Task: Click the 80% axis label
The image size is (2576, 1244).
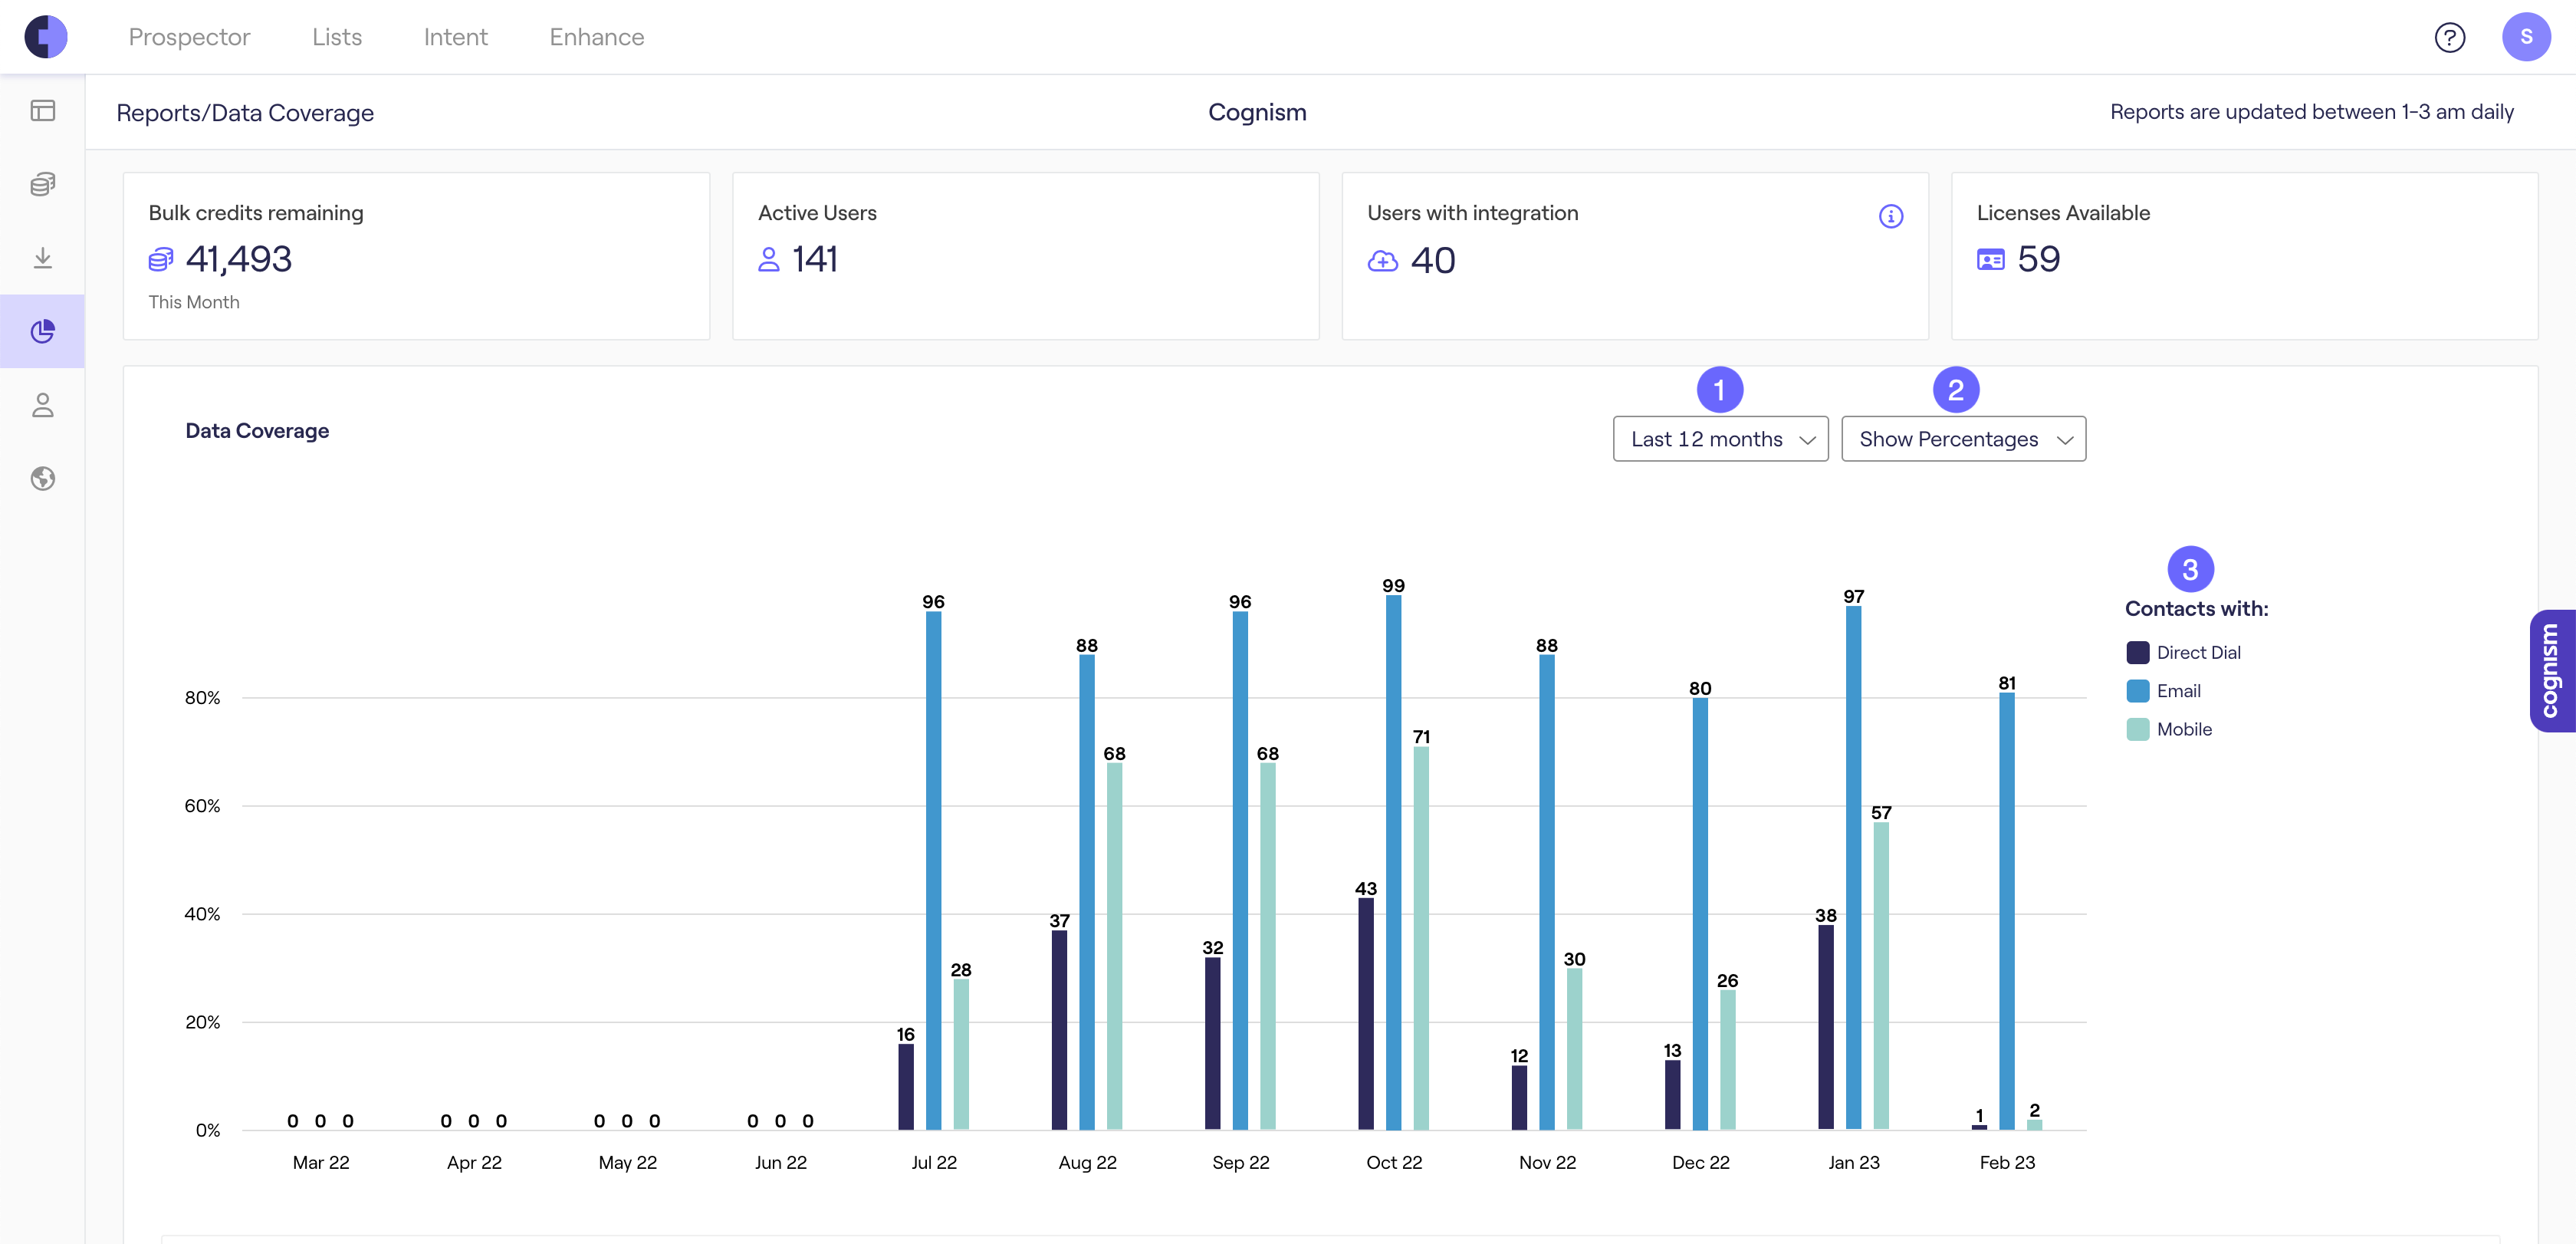Action: (202, 698)
